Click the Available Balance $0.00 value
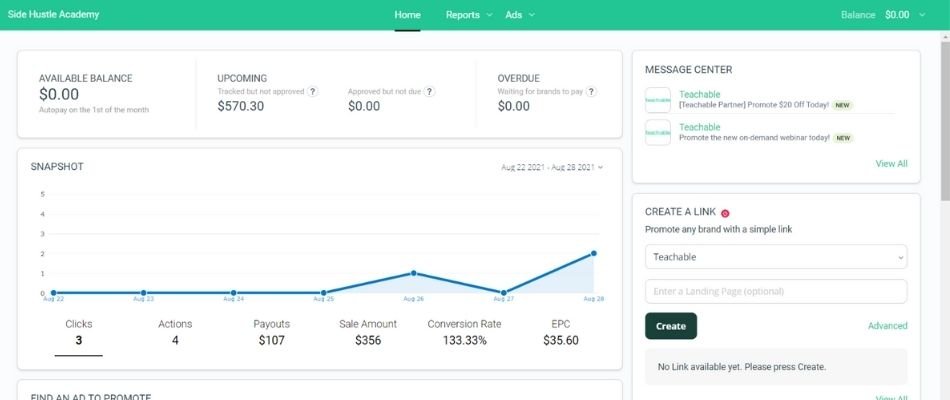Viewport: 950px width, 400px height. click(x=59, y=95)
